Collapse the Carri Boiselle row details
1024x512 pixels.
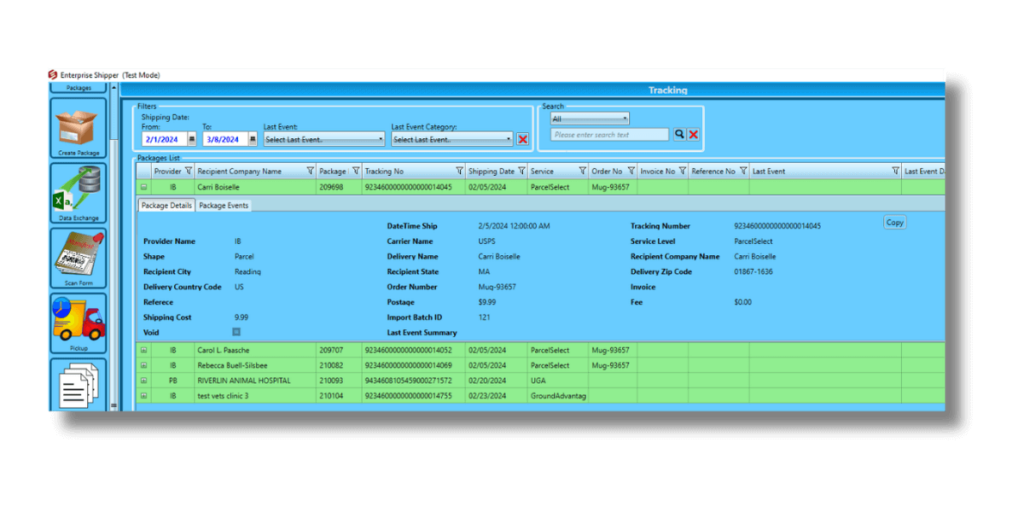tap(144, 187)
